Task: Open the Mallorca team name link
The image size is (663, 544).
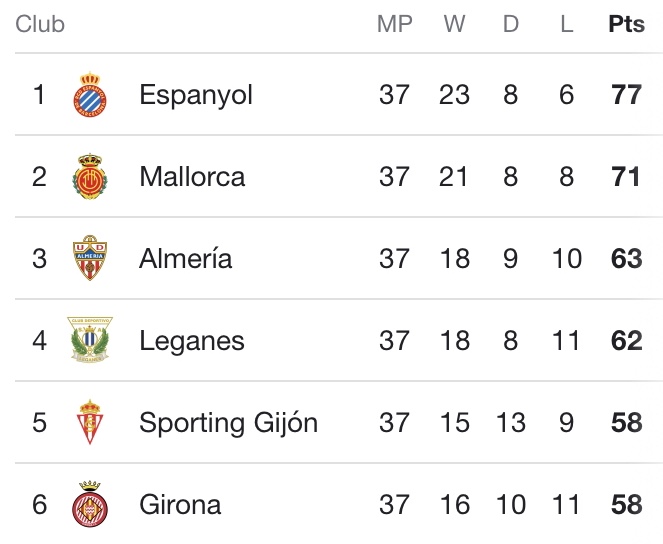Action: [x=192, y=177]
